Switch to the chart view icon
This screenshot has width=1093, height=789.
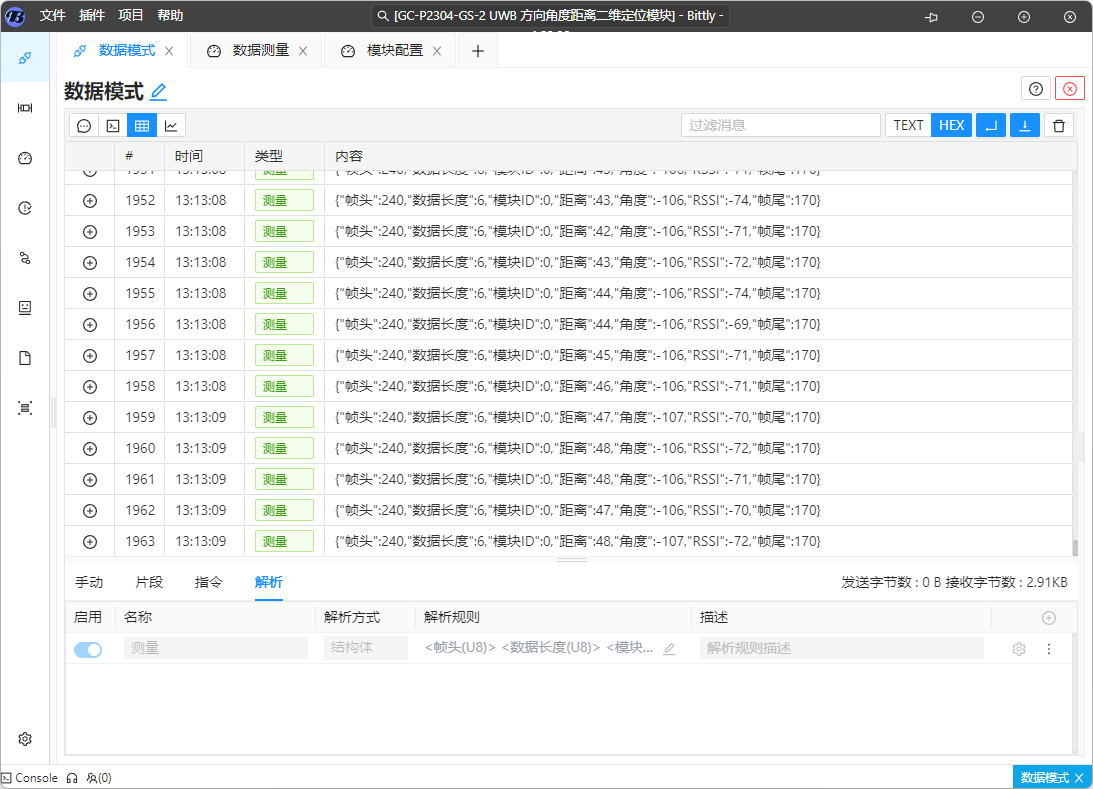171,126
